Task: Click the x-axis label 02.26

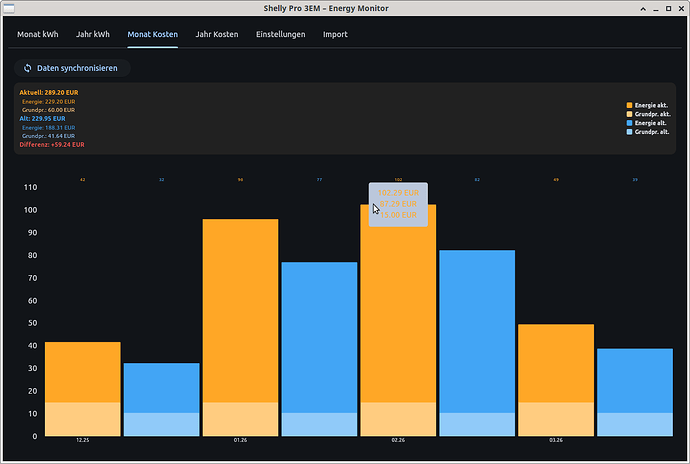Action: 398,440
